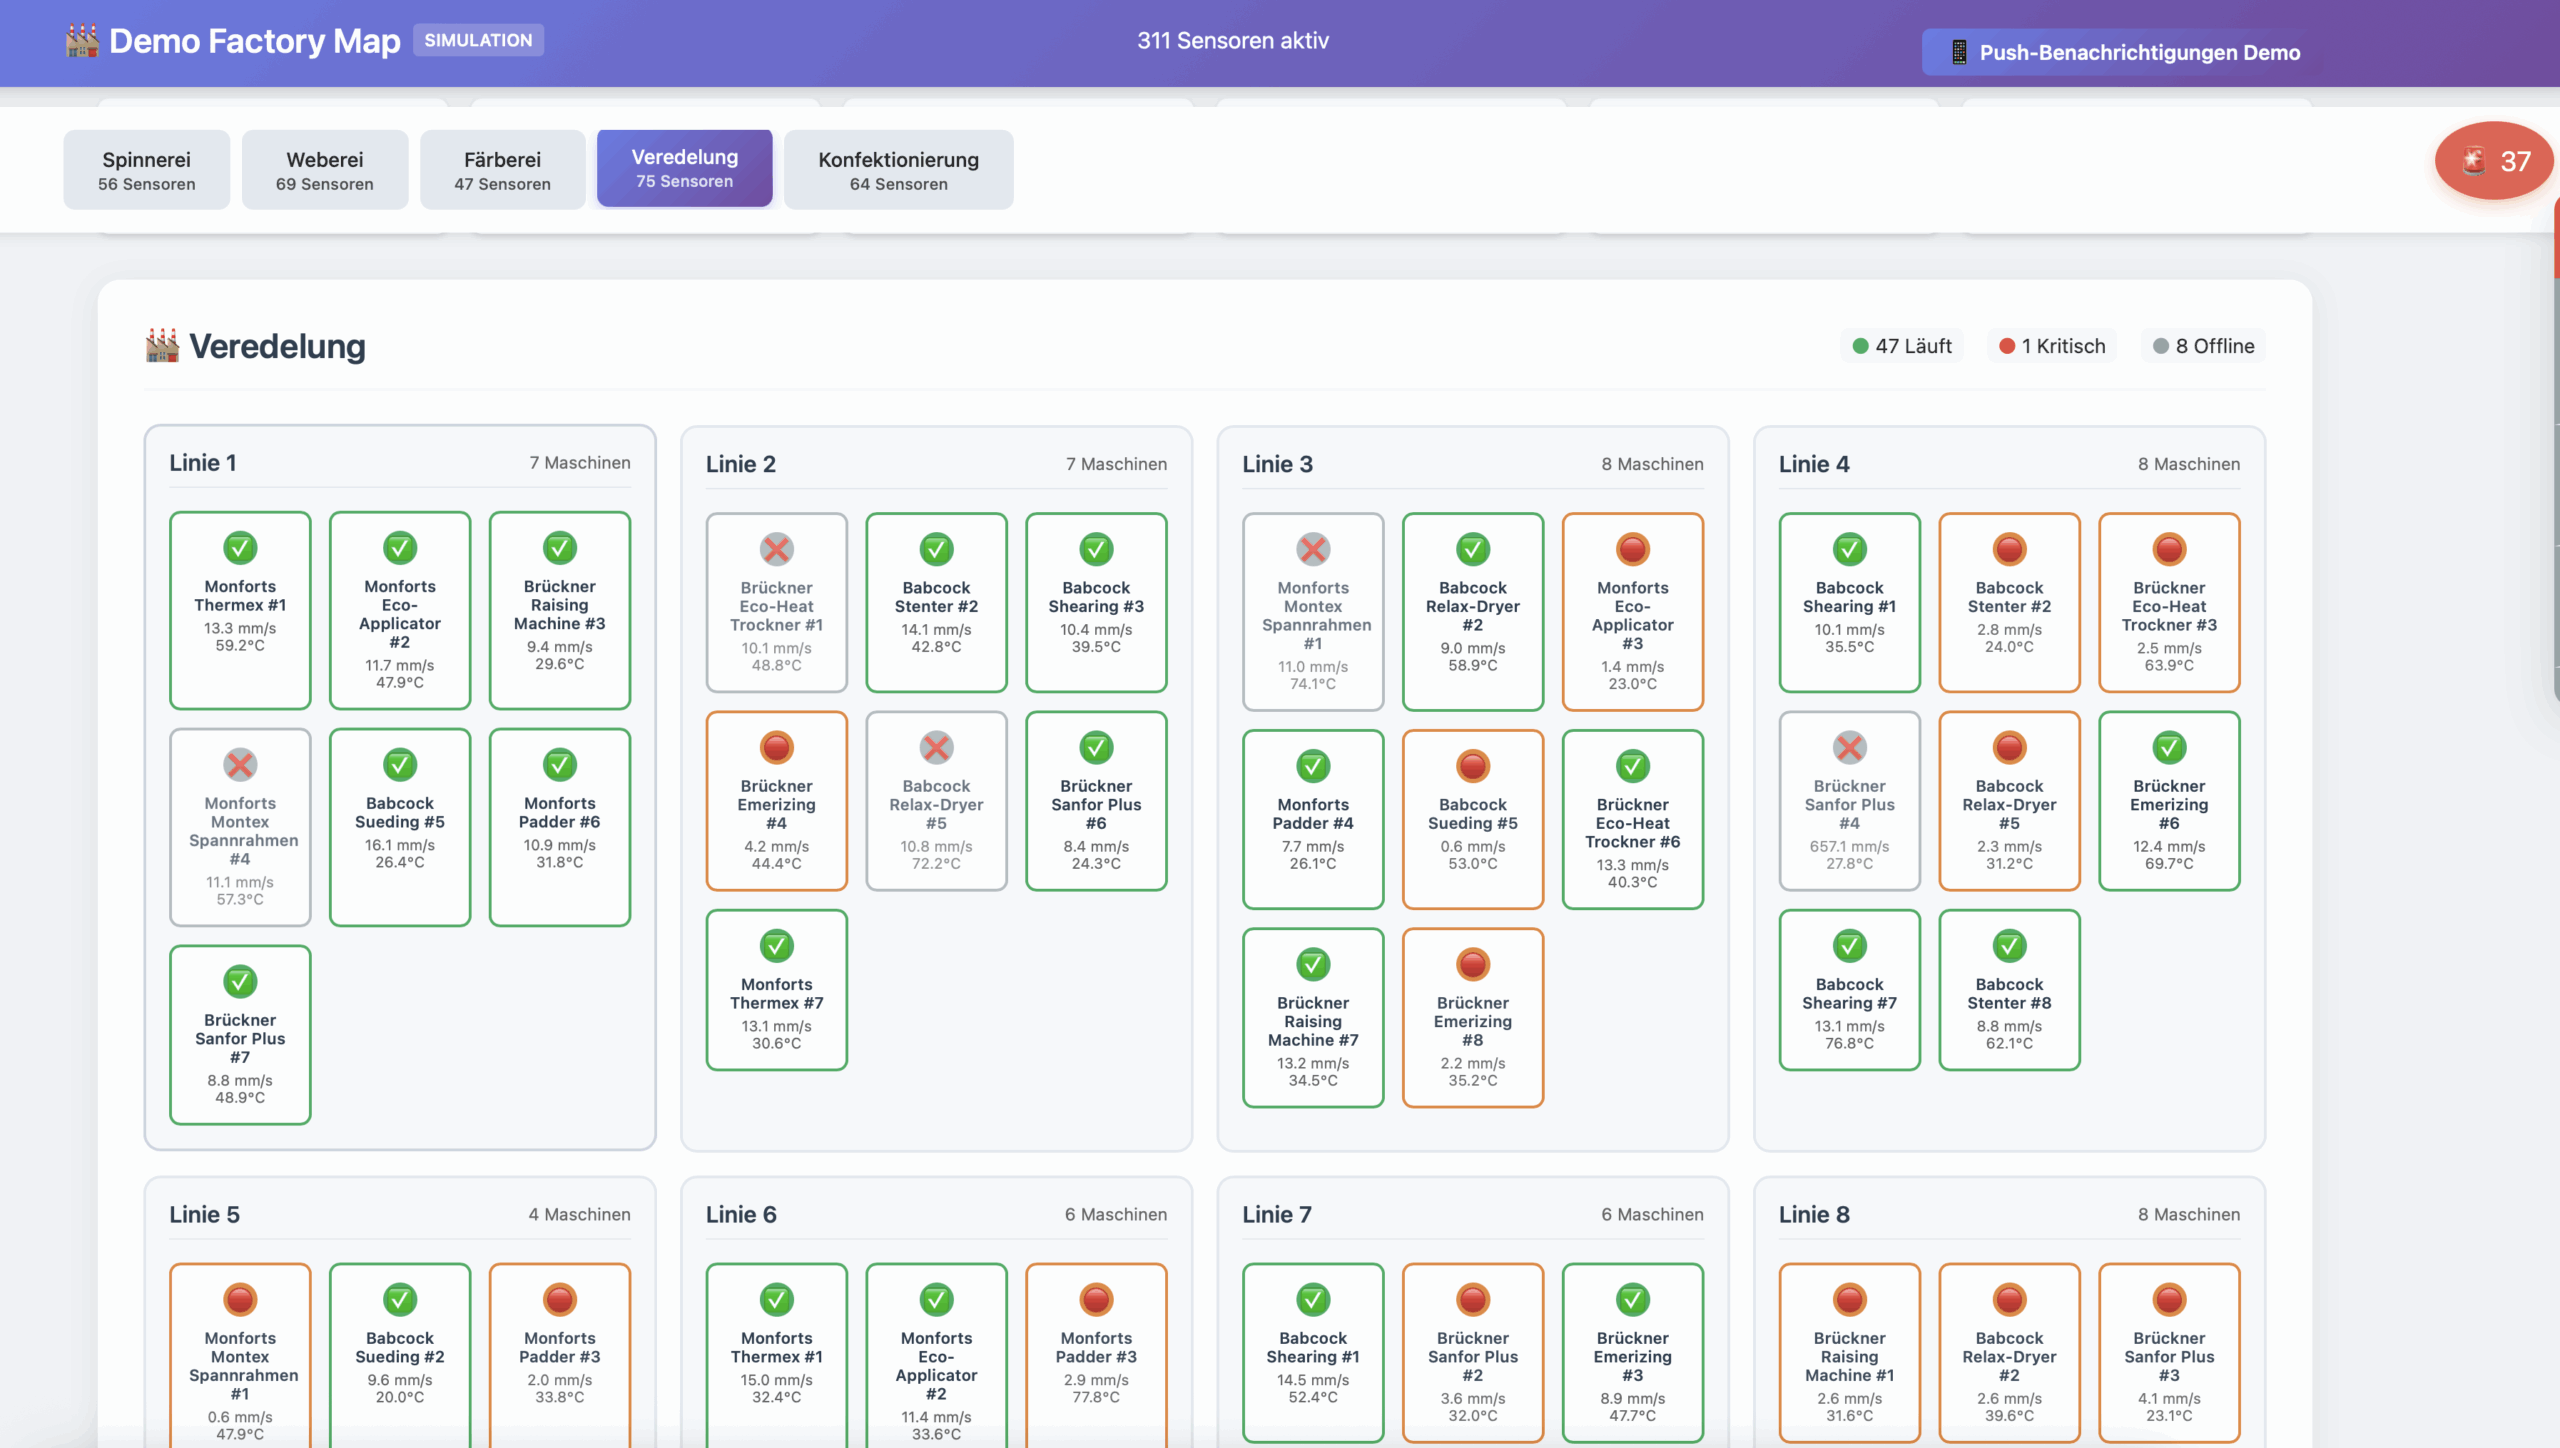Open the Brückner Emerizing #6 card

point(2169,801)
